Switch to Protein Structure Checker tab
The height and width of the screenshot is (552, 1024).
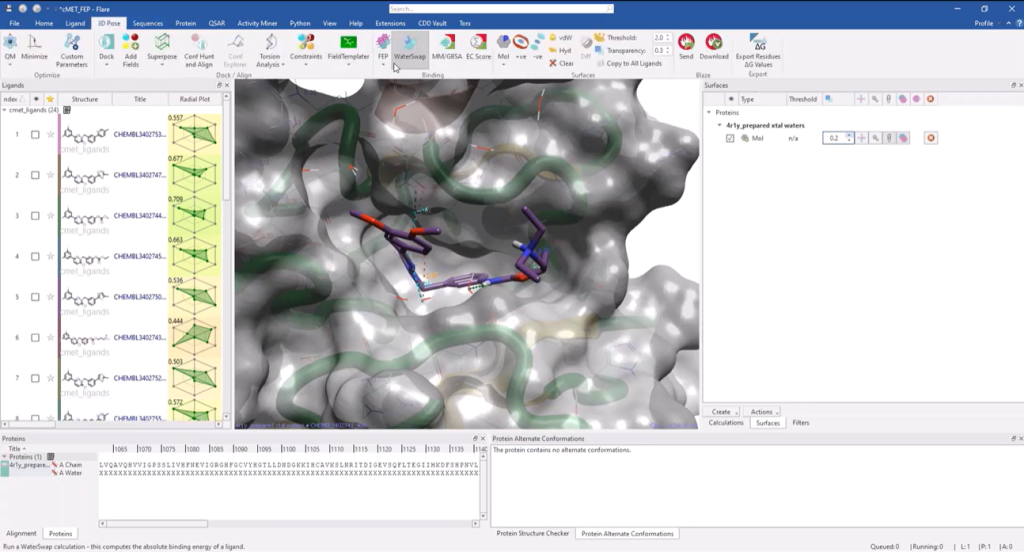coord(533,534)
